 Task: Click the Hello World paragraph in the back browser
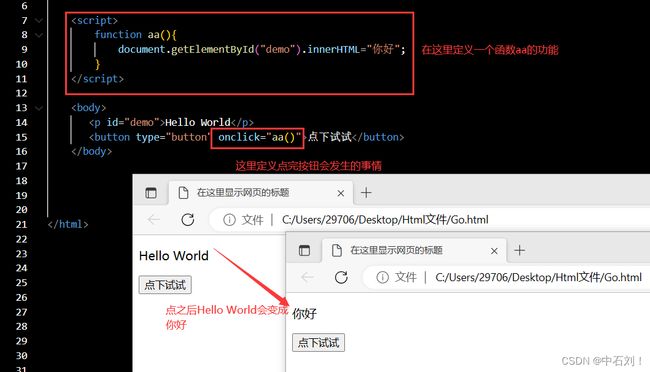point(174,256)
